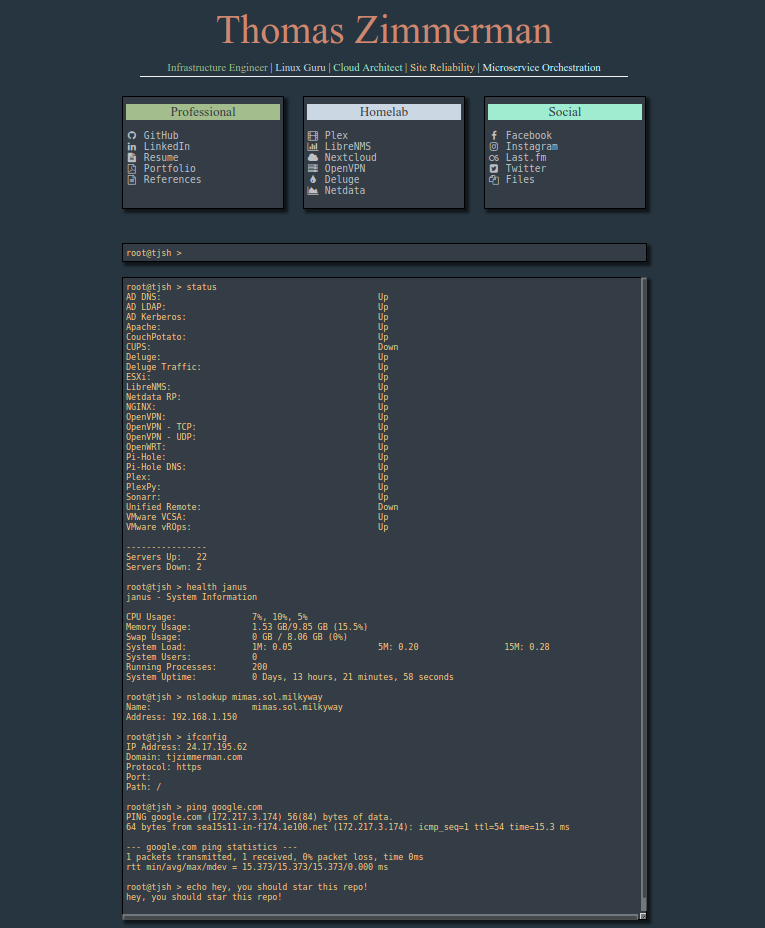The width and height of the screenshot is (765, 928).
Task: Click the Resume document icon
Action: (132, 157)
